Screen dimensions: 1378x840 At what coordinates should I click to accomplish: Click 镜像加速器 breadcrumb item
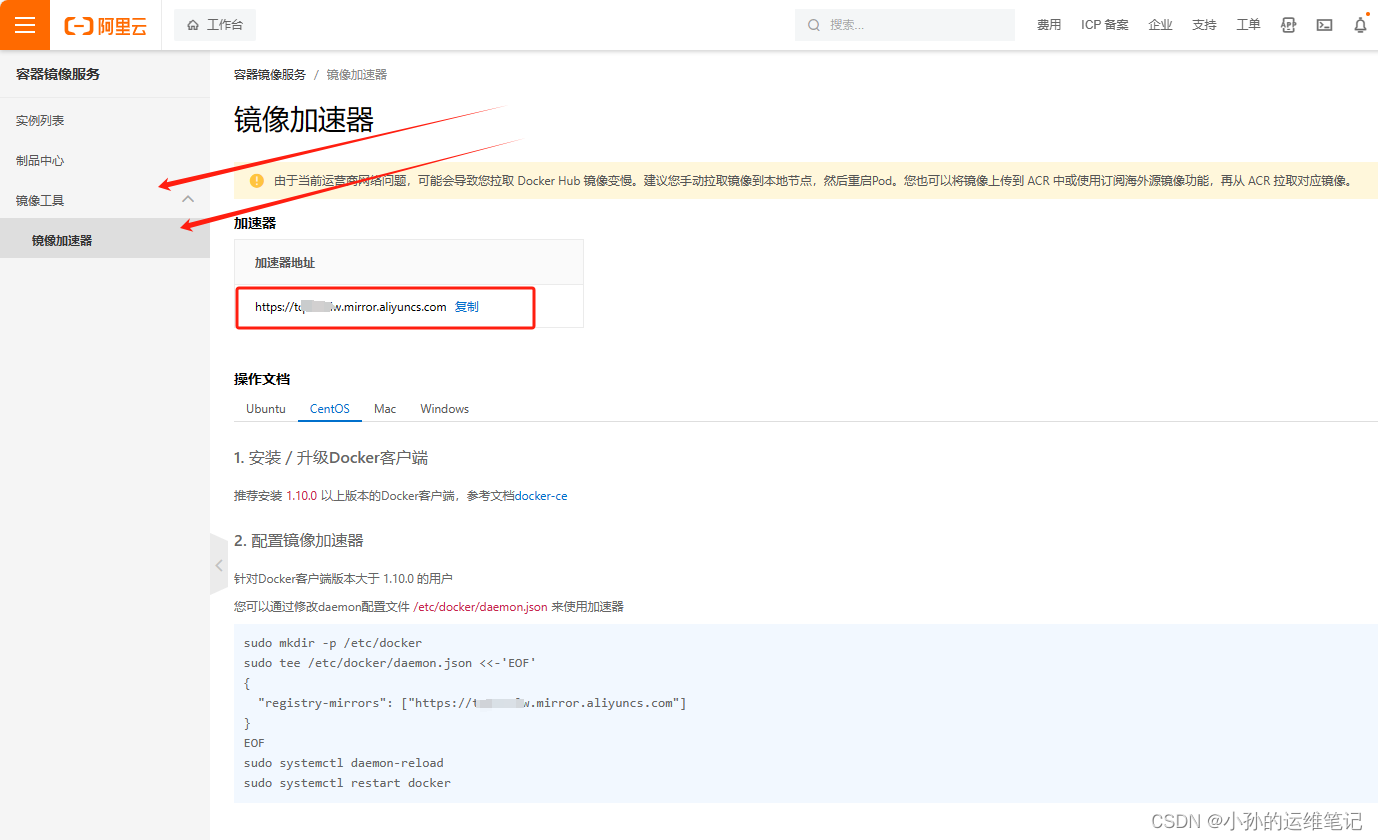pos(356,75)
